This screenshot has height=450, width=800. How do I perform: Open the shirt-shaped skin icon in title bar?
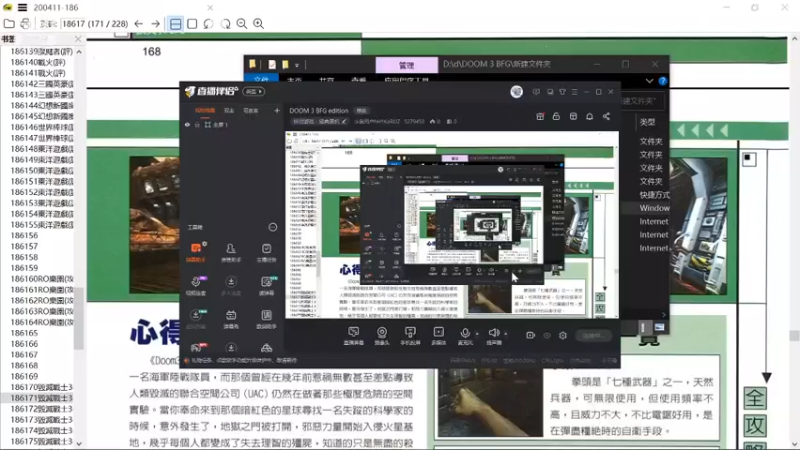pyautogui.click(x=562, y=92)
